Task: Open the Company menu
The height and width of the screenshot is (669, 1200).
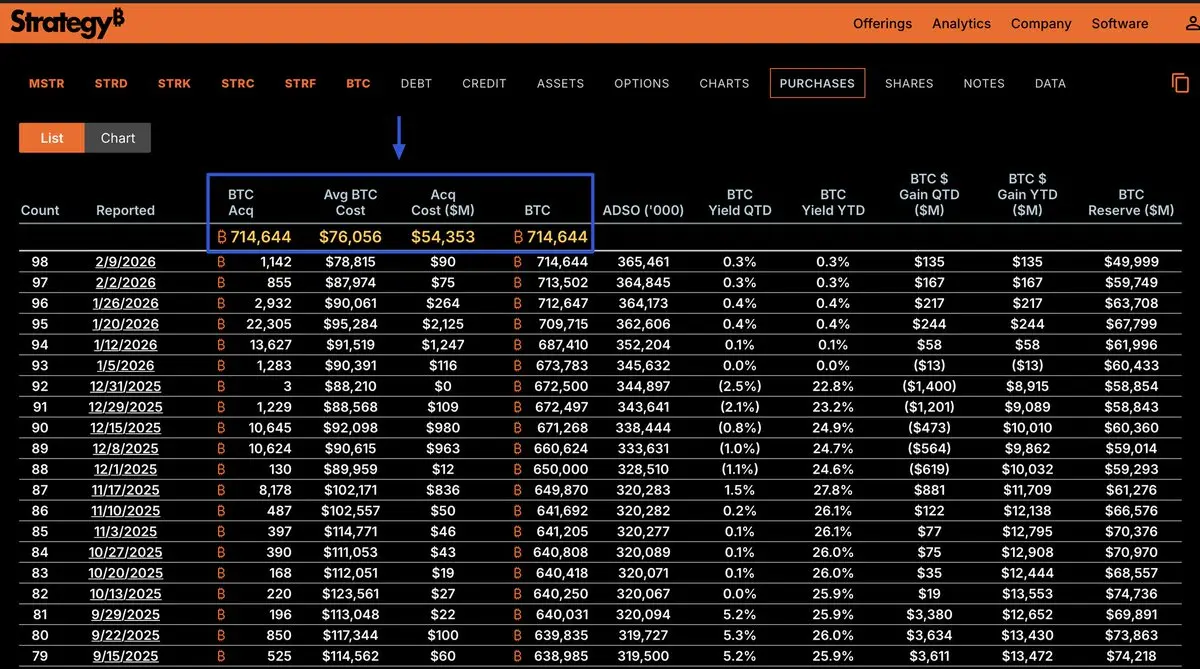Action: pyautogui.click(x=1041, y=23)
